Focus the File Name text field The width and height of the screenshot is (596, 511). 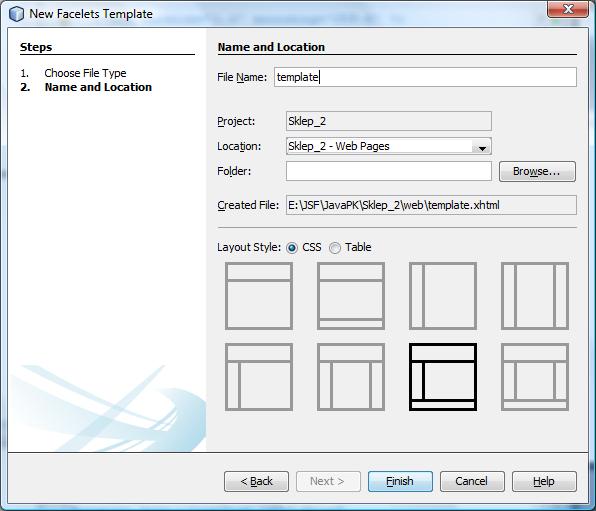[425, 77]
